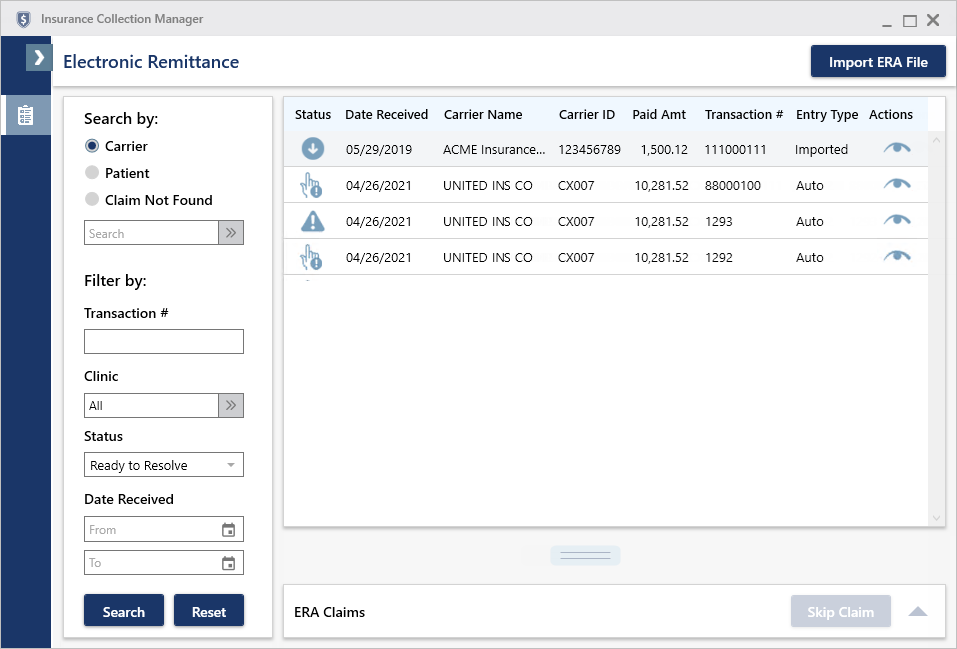Choose the Claim Not Found radio option
This screenshot has height=649, width=957.
pos(92,200)
